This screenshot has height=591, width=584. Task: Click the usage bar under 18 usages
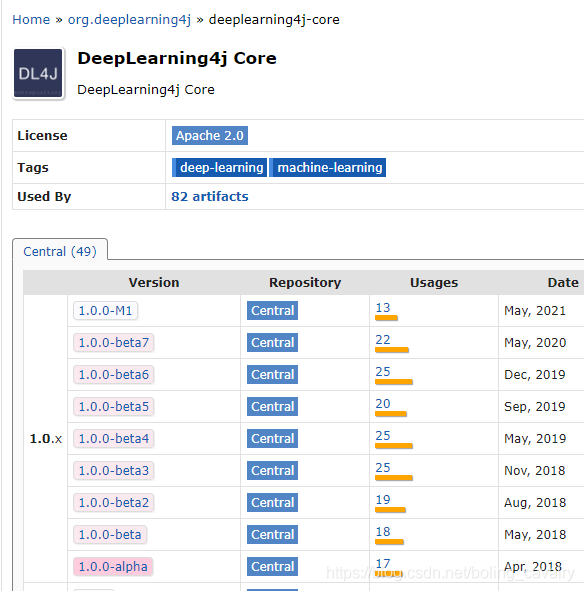pyautogui.click(x=389, y=542)
